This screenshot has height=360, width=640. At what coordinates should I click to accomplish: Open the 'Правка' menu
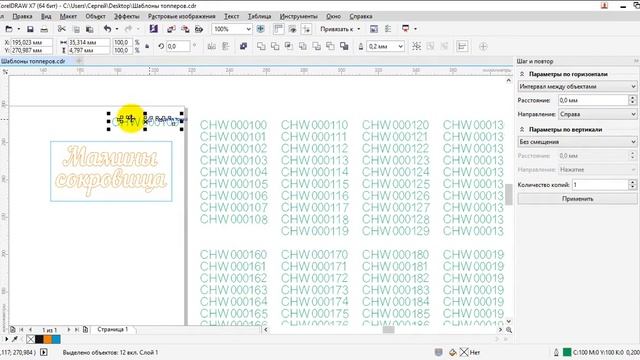point(22,16)
